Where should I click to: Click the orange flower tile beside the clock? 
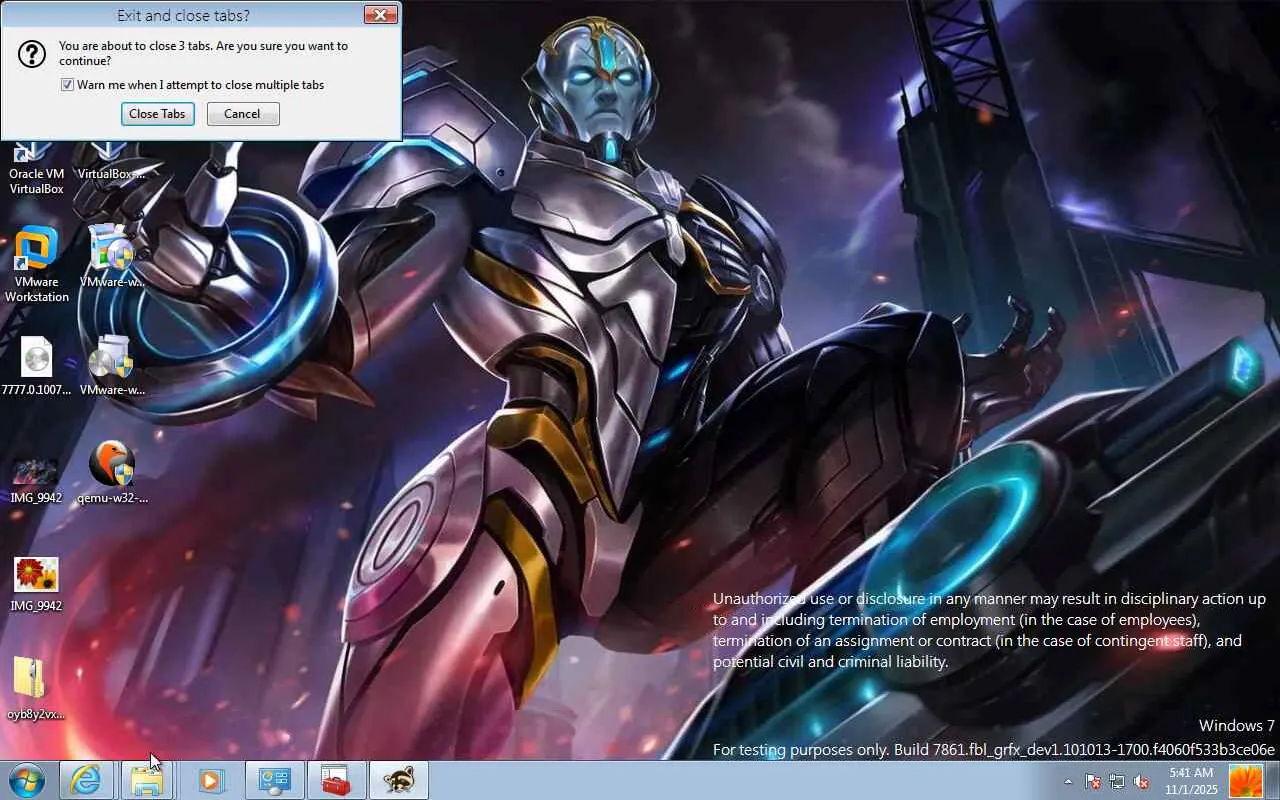click(x=1246, y=780)
